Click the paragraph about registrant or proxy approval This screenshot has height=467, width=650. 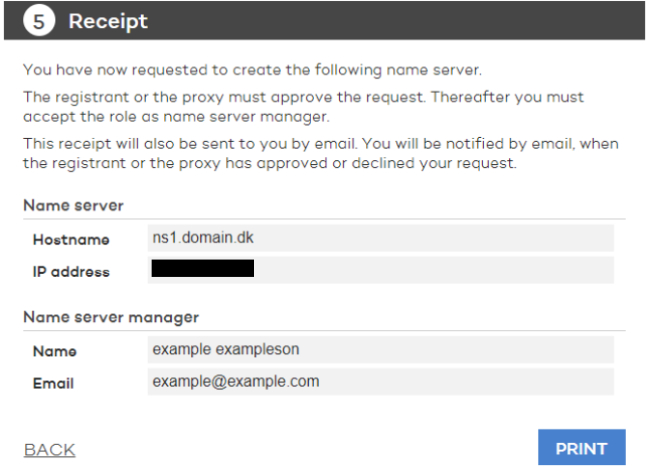303,107
